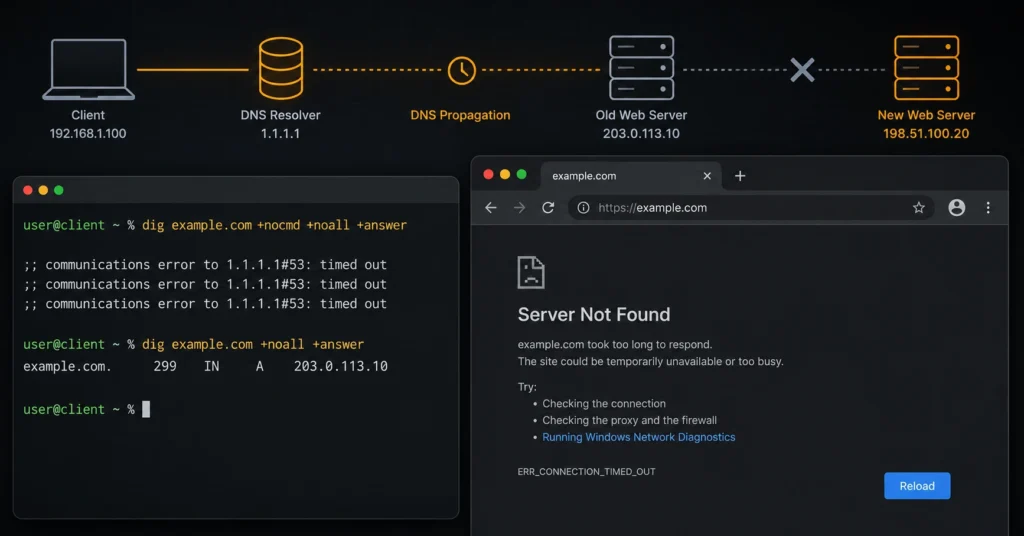Click the terminal cursor at empty prompt
Screen dimensions: 1024x536
coord(146,409)
